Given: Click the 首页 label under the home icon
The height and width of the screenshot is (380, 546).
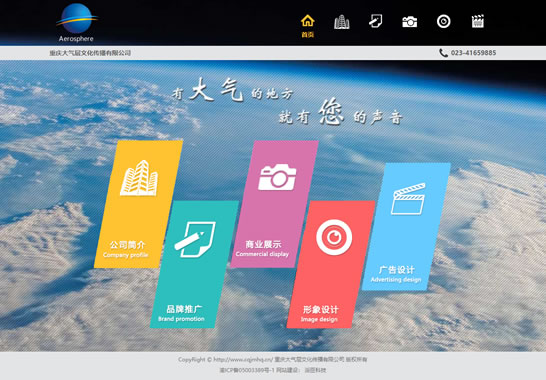Looking at the screenshot, I should (x=307, y=34).
